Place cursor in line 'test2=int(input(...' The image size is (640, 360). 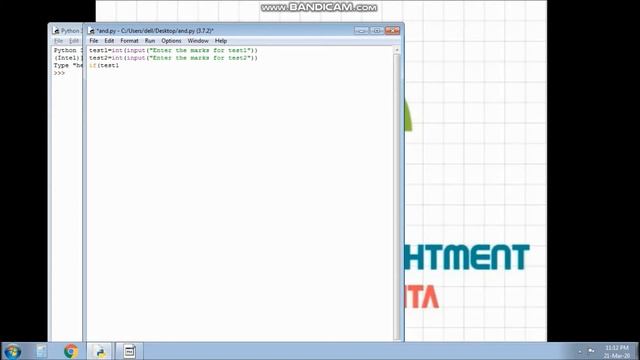pos(173,58)
